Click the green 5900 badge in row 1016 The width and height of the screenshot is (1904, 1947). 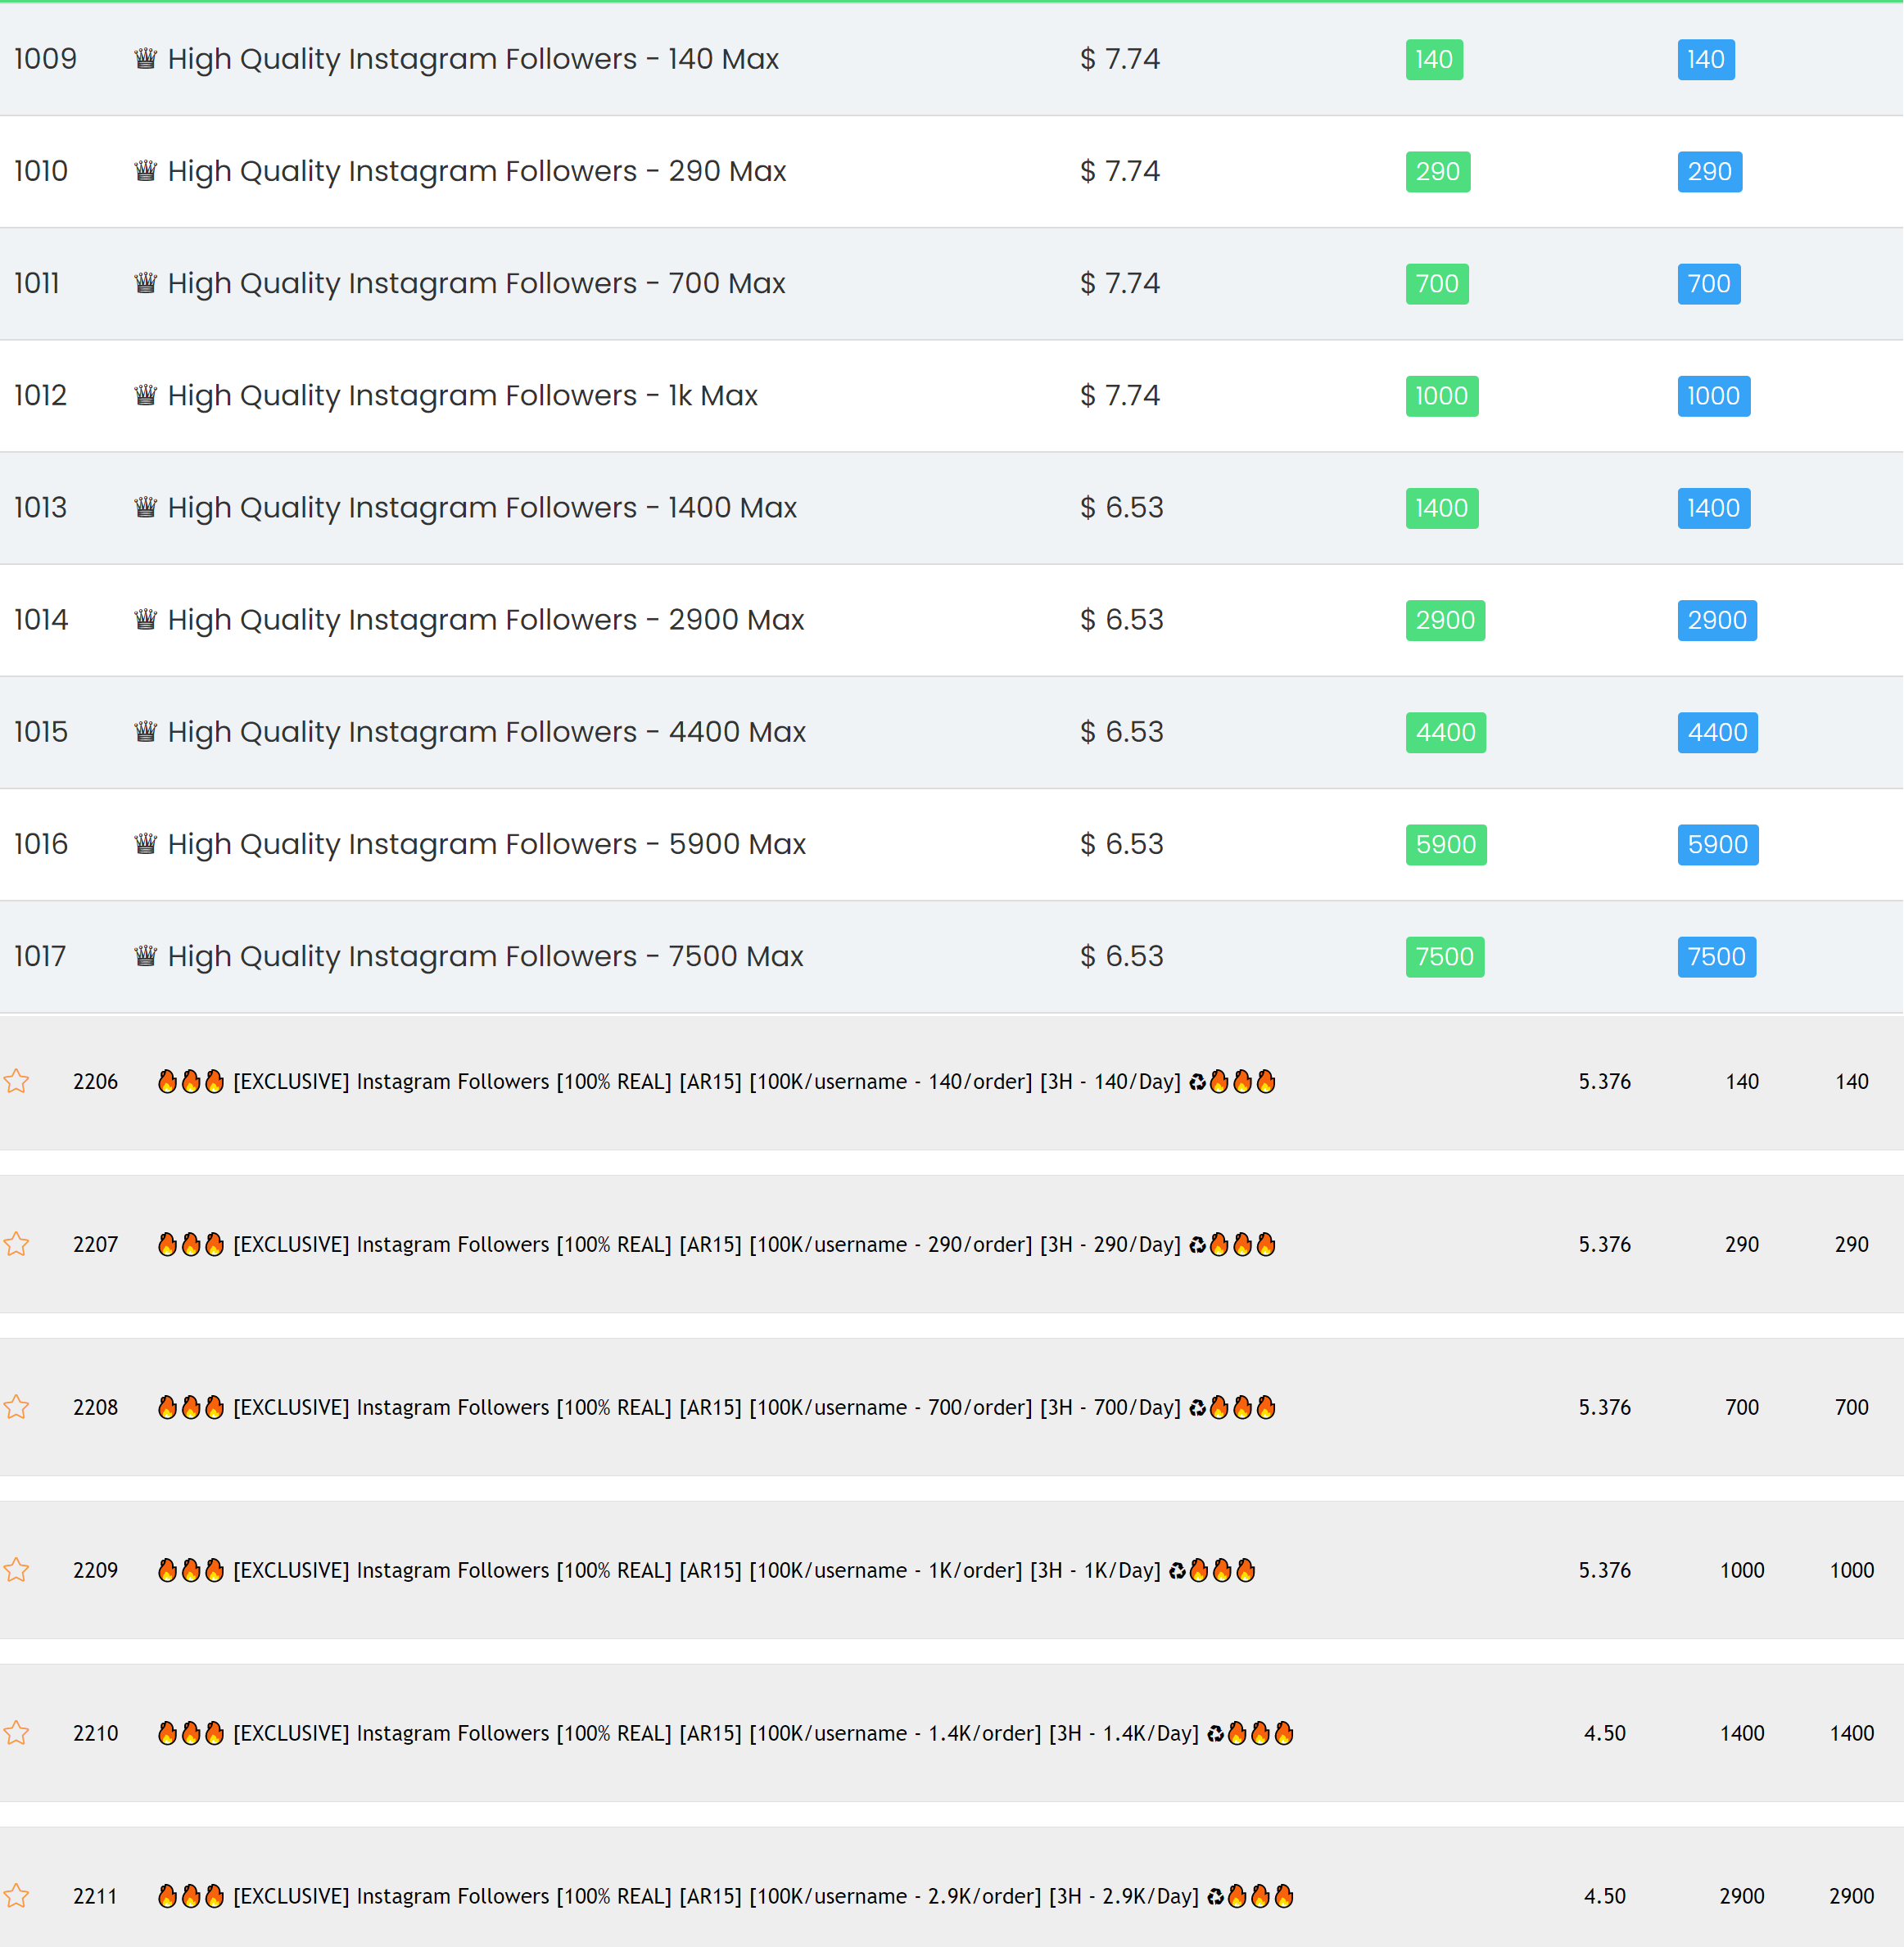click(x=1446, y=843)
